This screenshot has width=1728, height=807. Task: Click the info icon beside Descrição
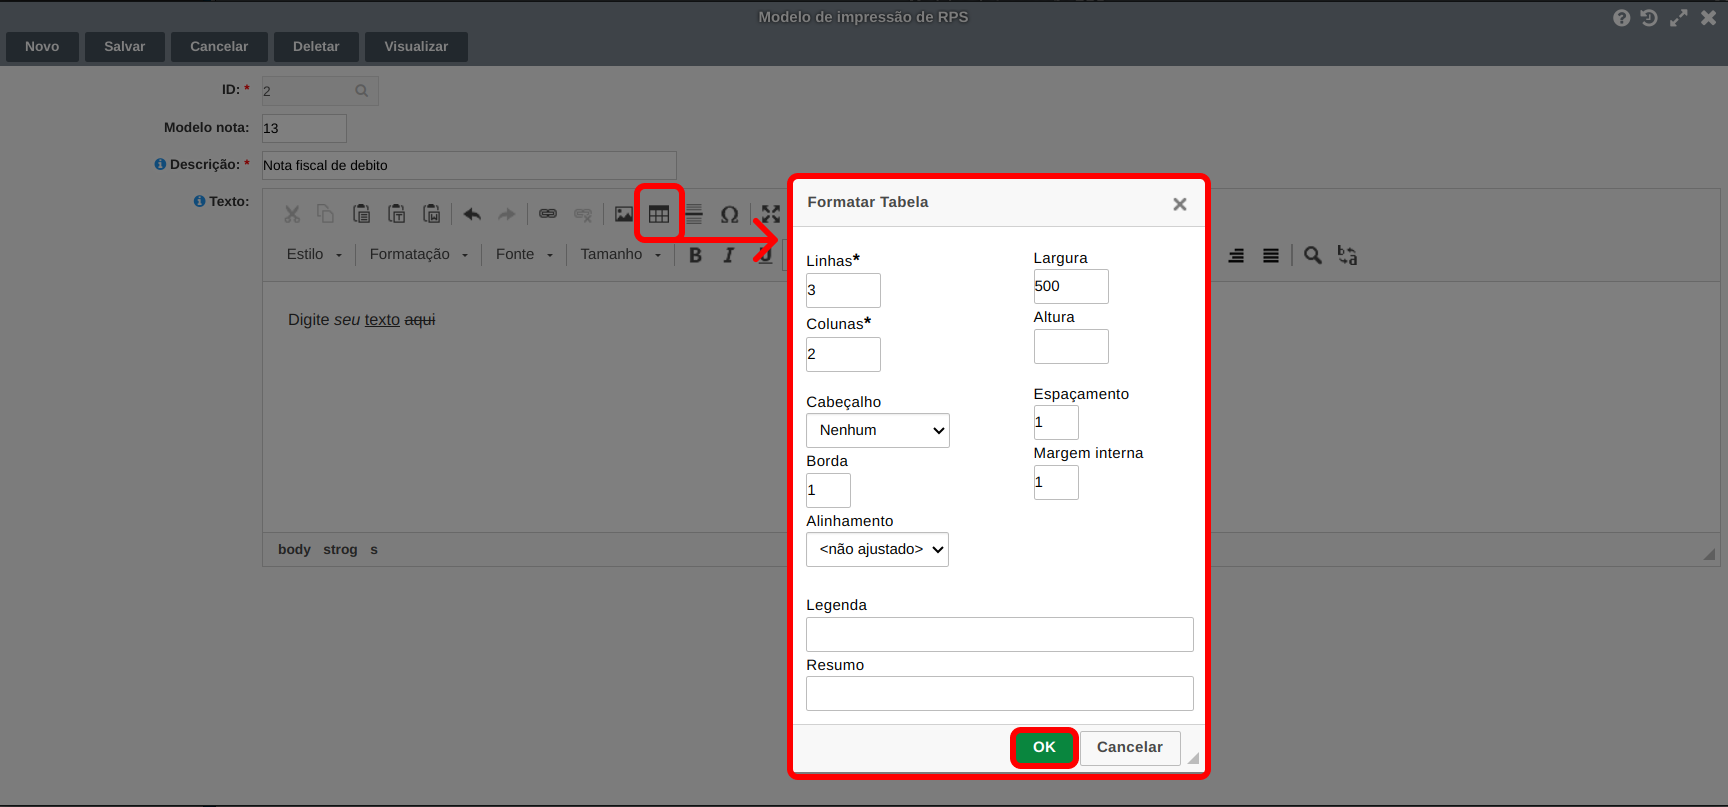tap(160, 164)
